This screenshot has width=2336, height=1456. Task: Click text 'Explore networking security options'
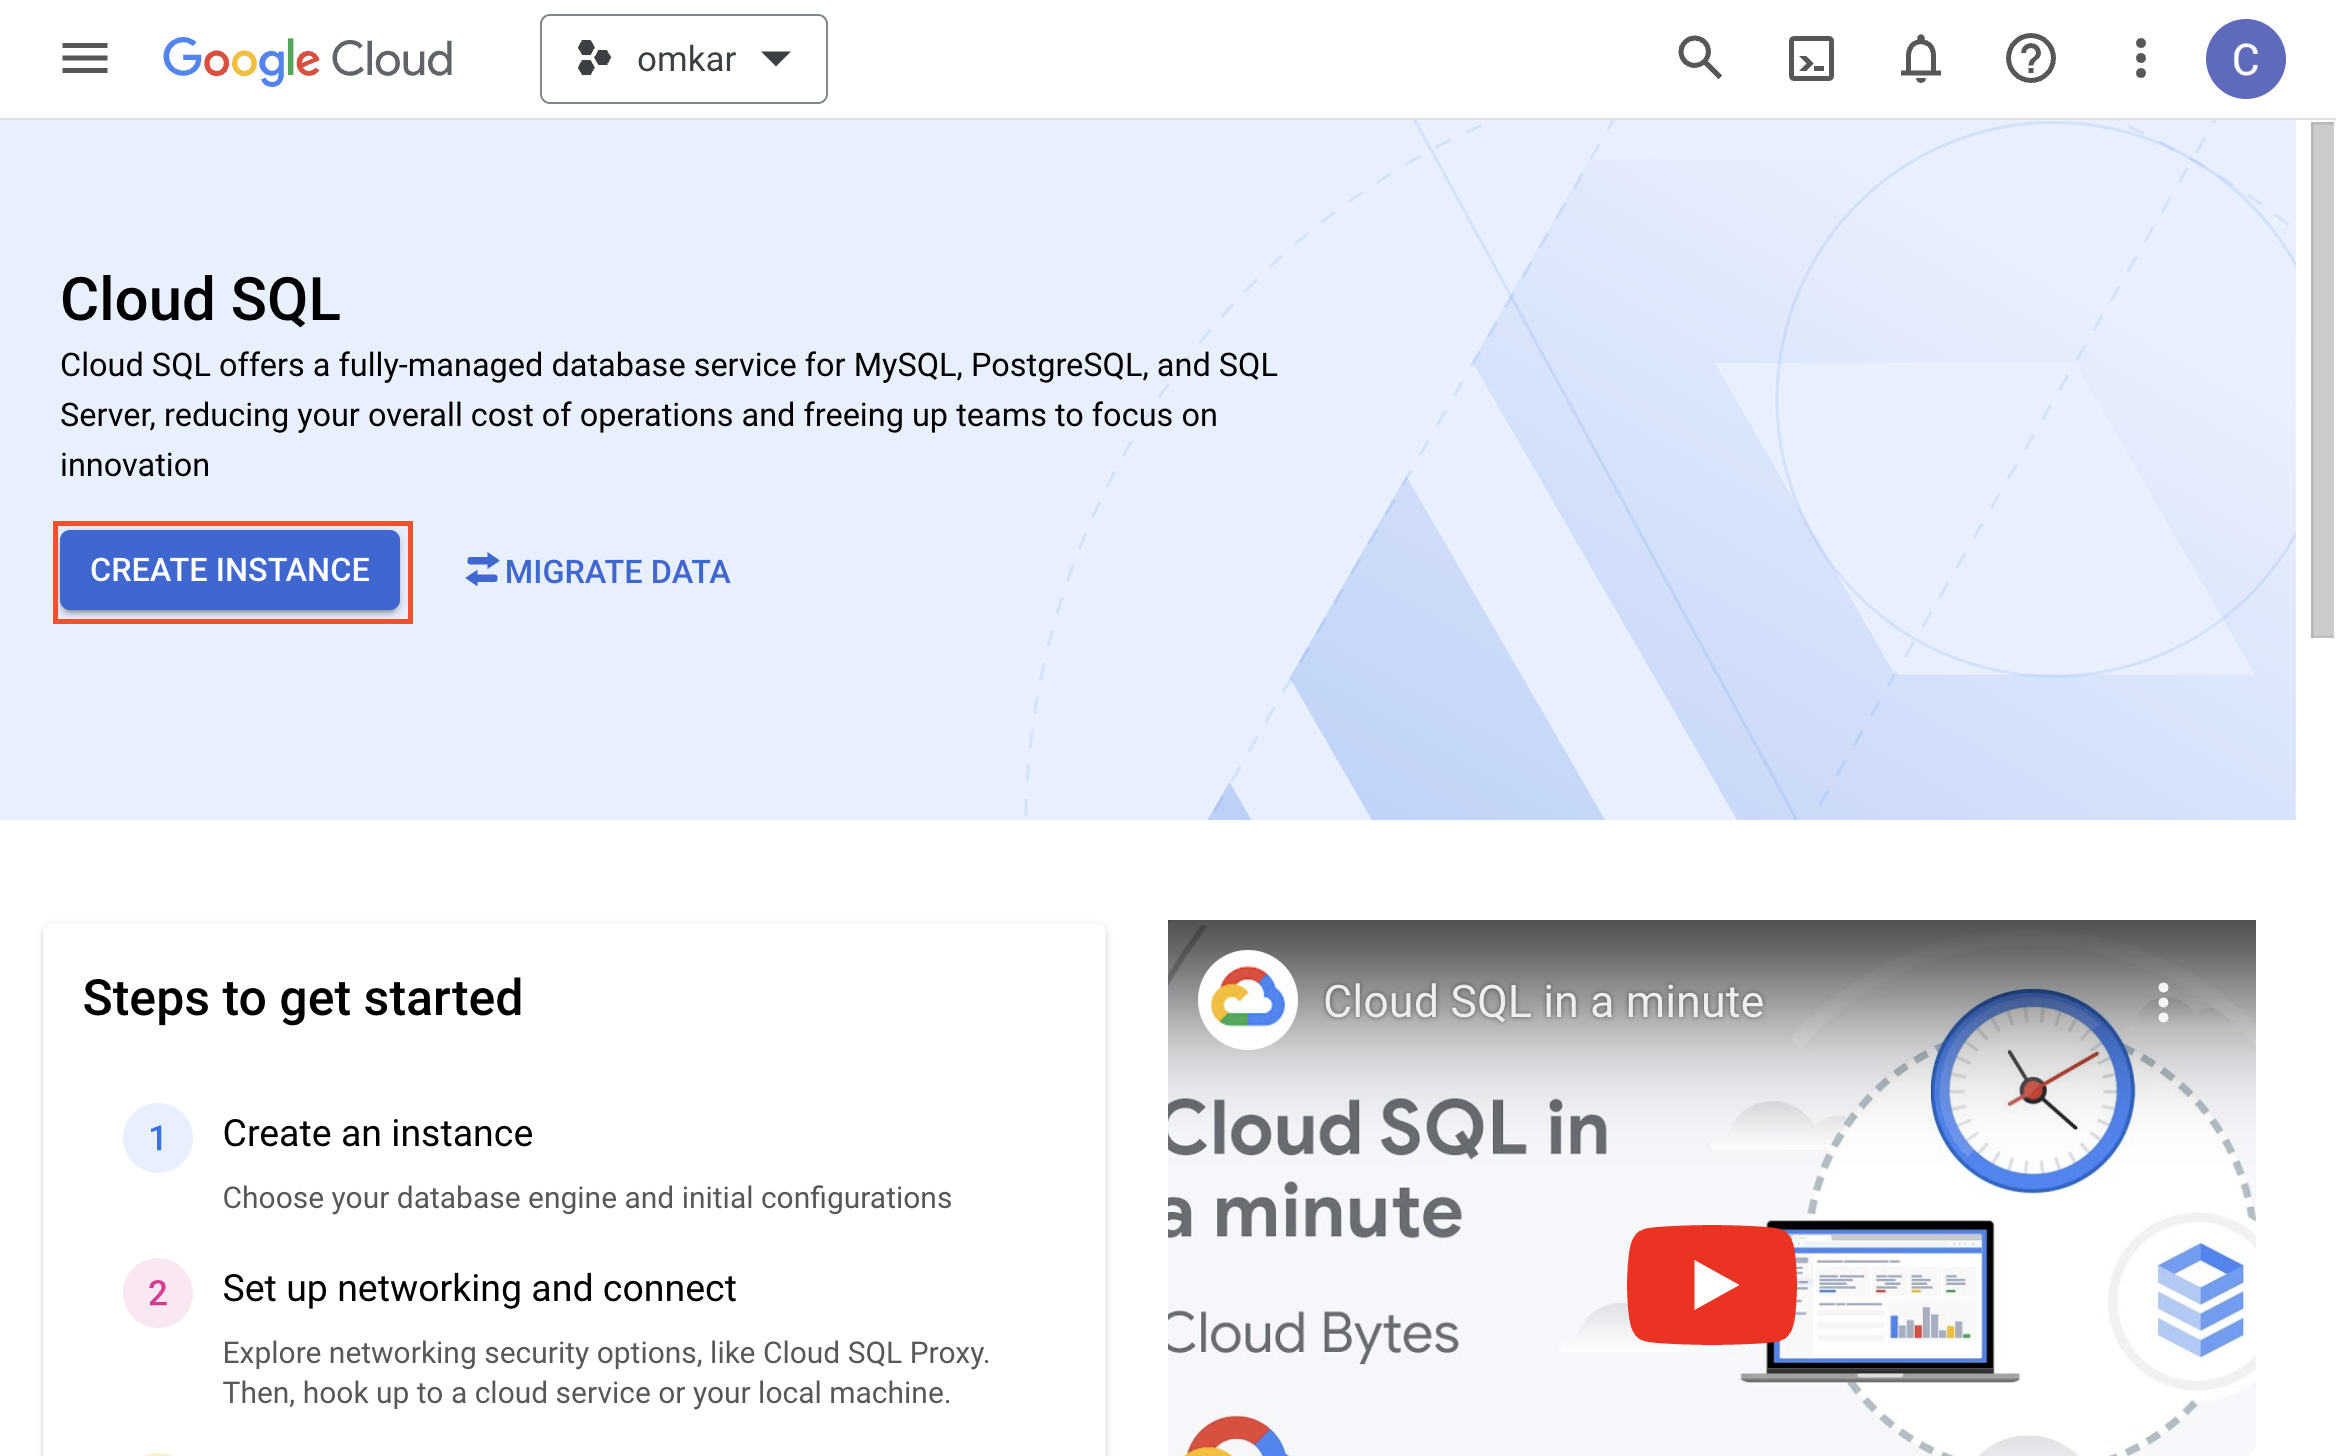click(462, 1352)
